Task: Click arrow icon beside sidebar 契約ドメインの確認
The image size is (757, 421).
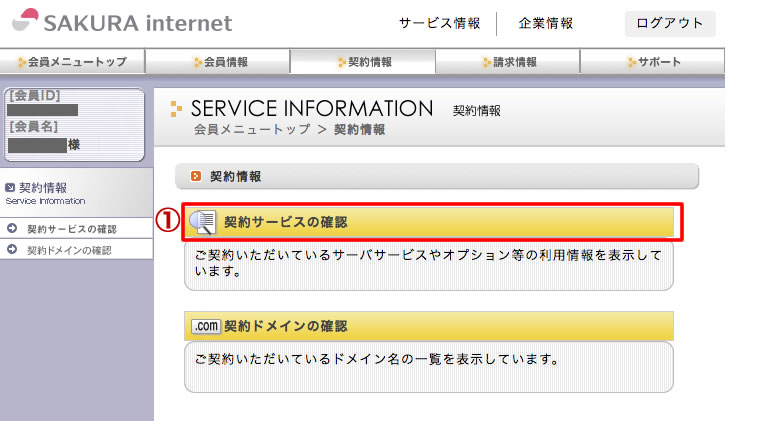Action: click(x=12, y=249)
